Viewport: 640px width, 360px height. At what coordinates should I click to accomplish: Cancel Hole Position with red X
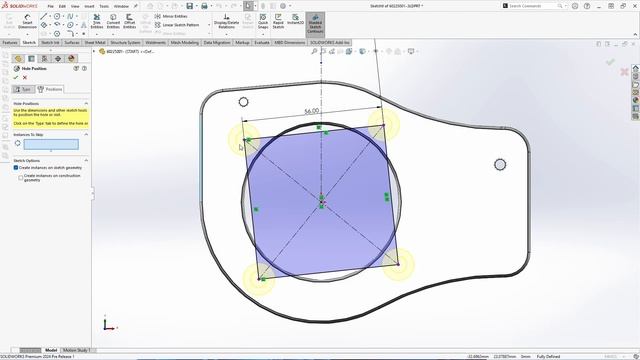point(25,78)
